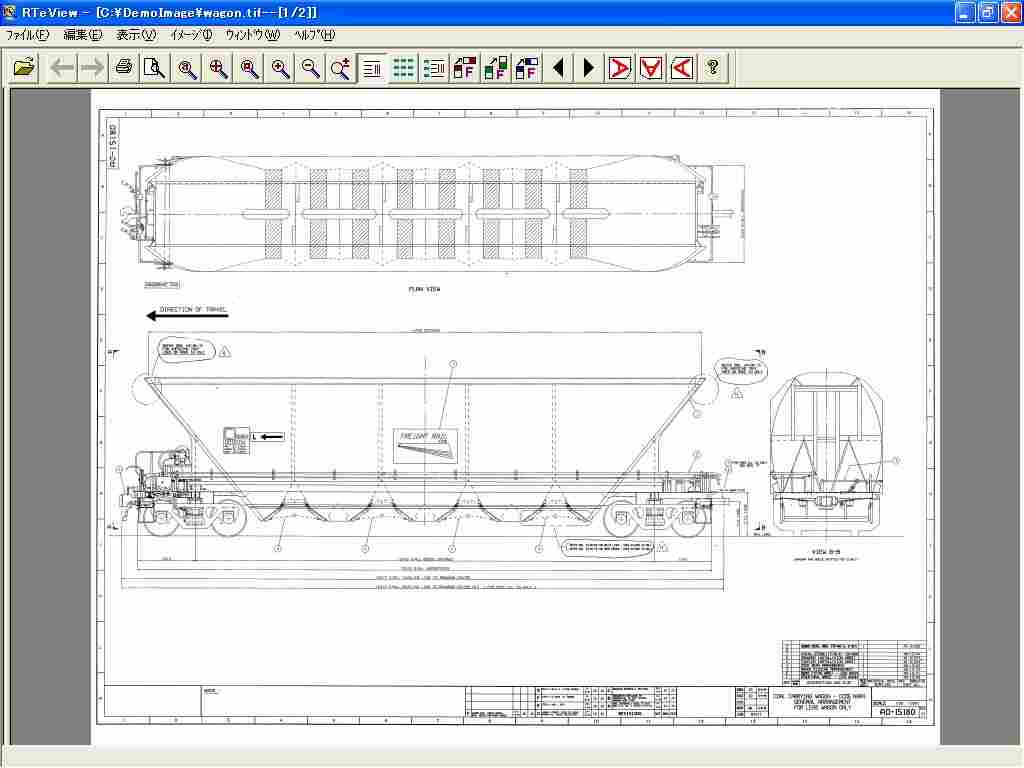Go back with the left gray arrow
Image resolution: width=1024 pixels, height=768 pixels.
click(62, 67)
